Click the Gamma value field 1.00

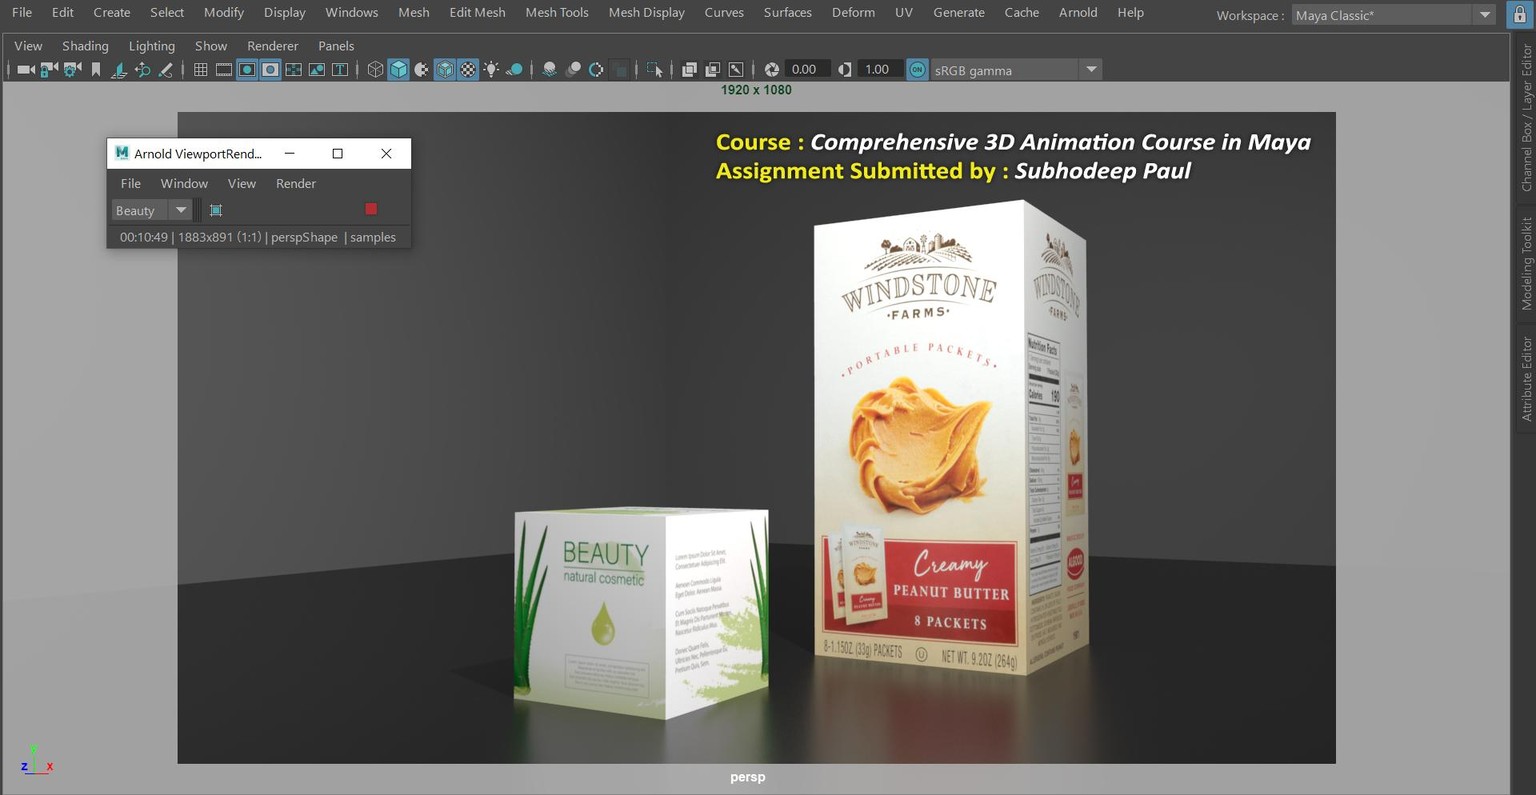point(878,70)
